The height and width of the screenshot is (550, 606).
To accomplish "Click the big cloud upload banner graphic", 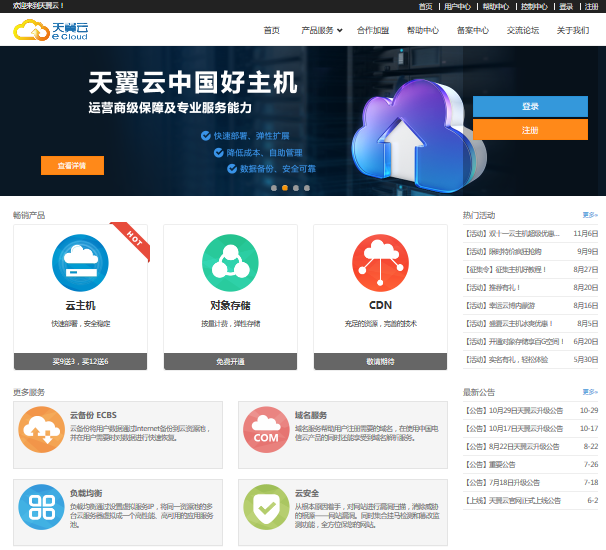I will click(419, 136).
